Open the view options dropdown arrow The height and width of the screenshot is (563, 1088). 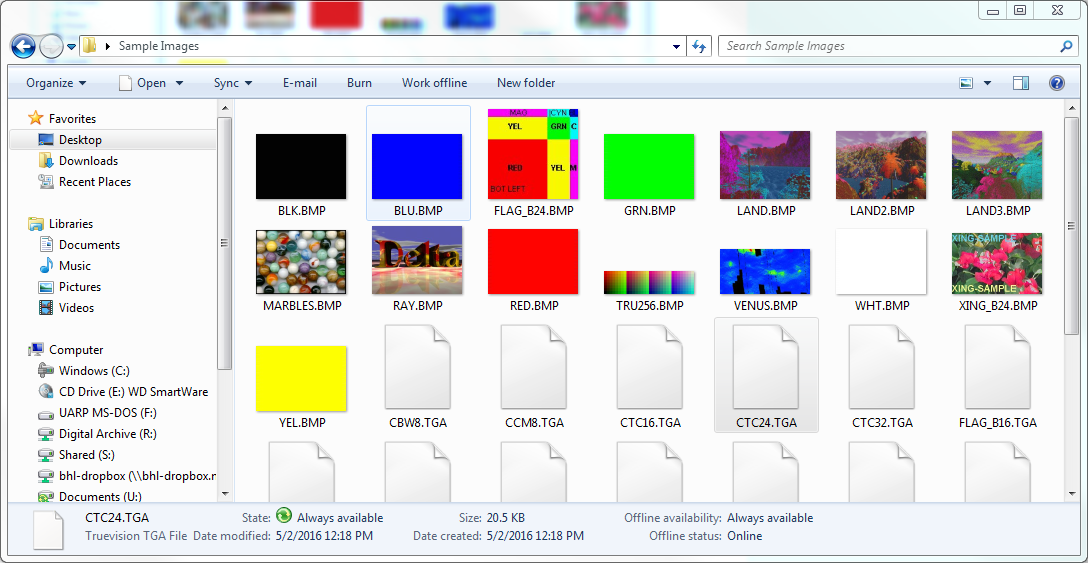point(987,83)
